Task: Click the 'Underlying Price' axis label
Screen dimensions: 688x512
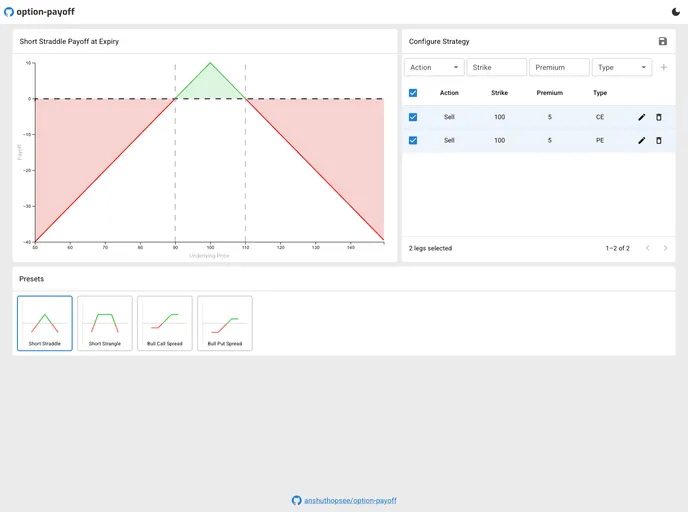Action: [x=209, y=256]
